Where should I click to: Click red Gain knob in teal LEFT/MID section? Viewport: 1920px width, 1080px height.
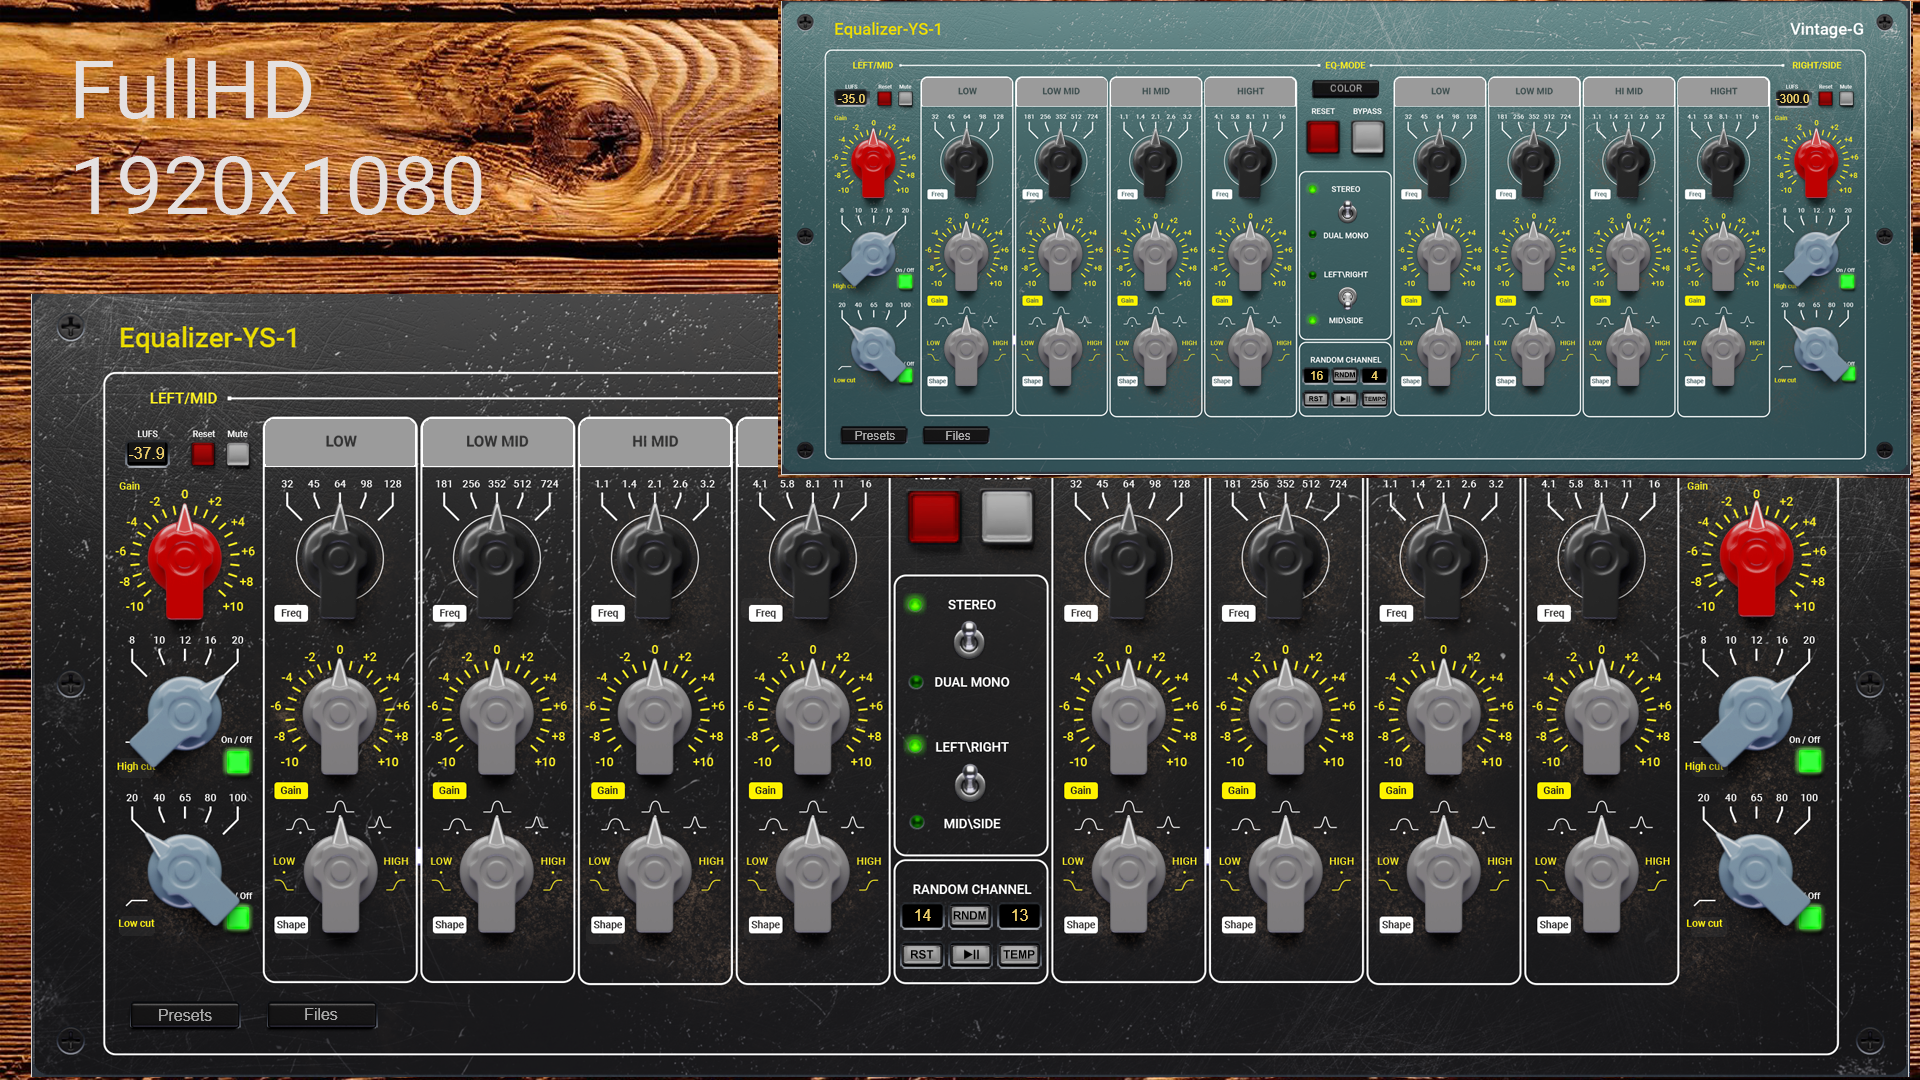[x=873, y=163]
